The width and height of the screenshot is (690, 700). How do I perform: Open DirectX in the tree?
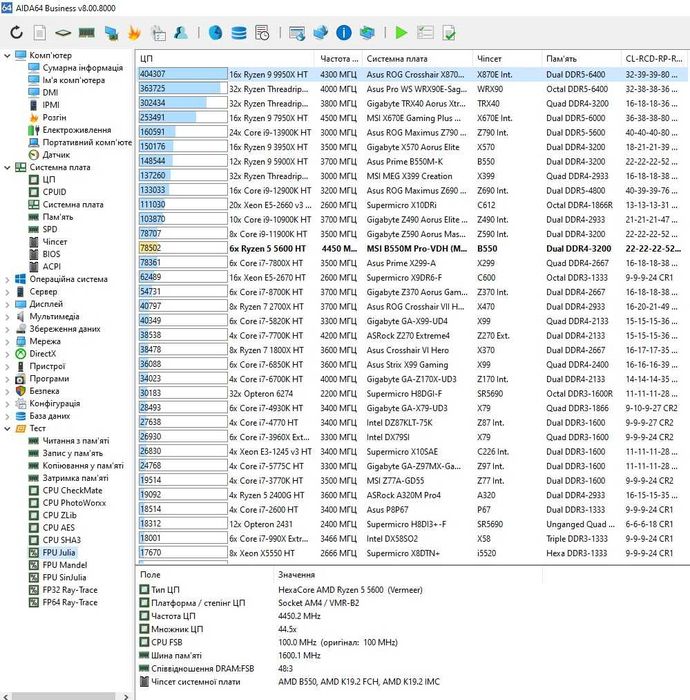pyautogui.click(x=43, y=354)
